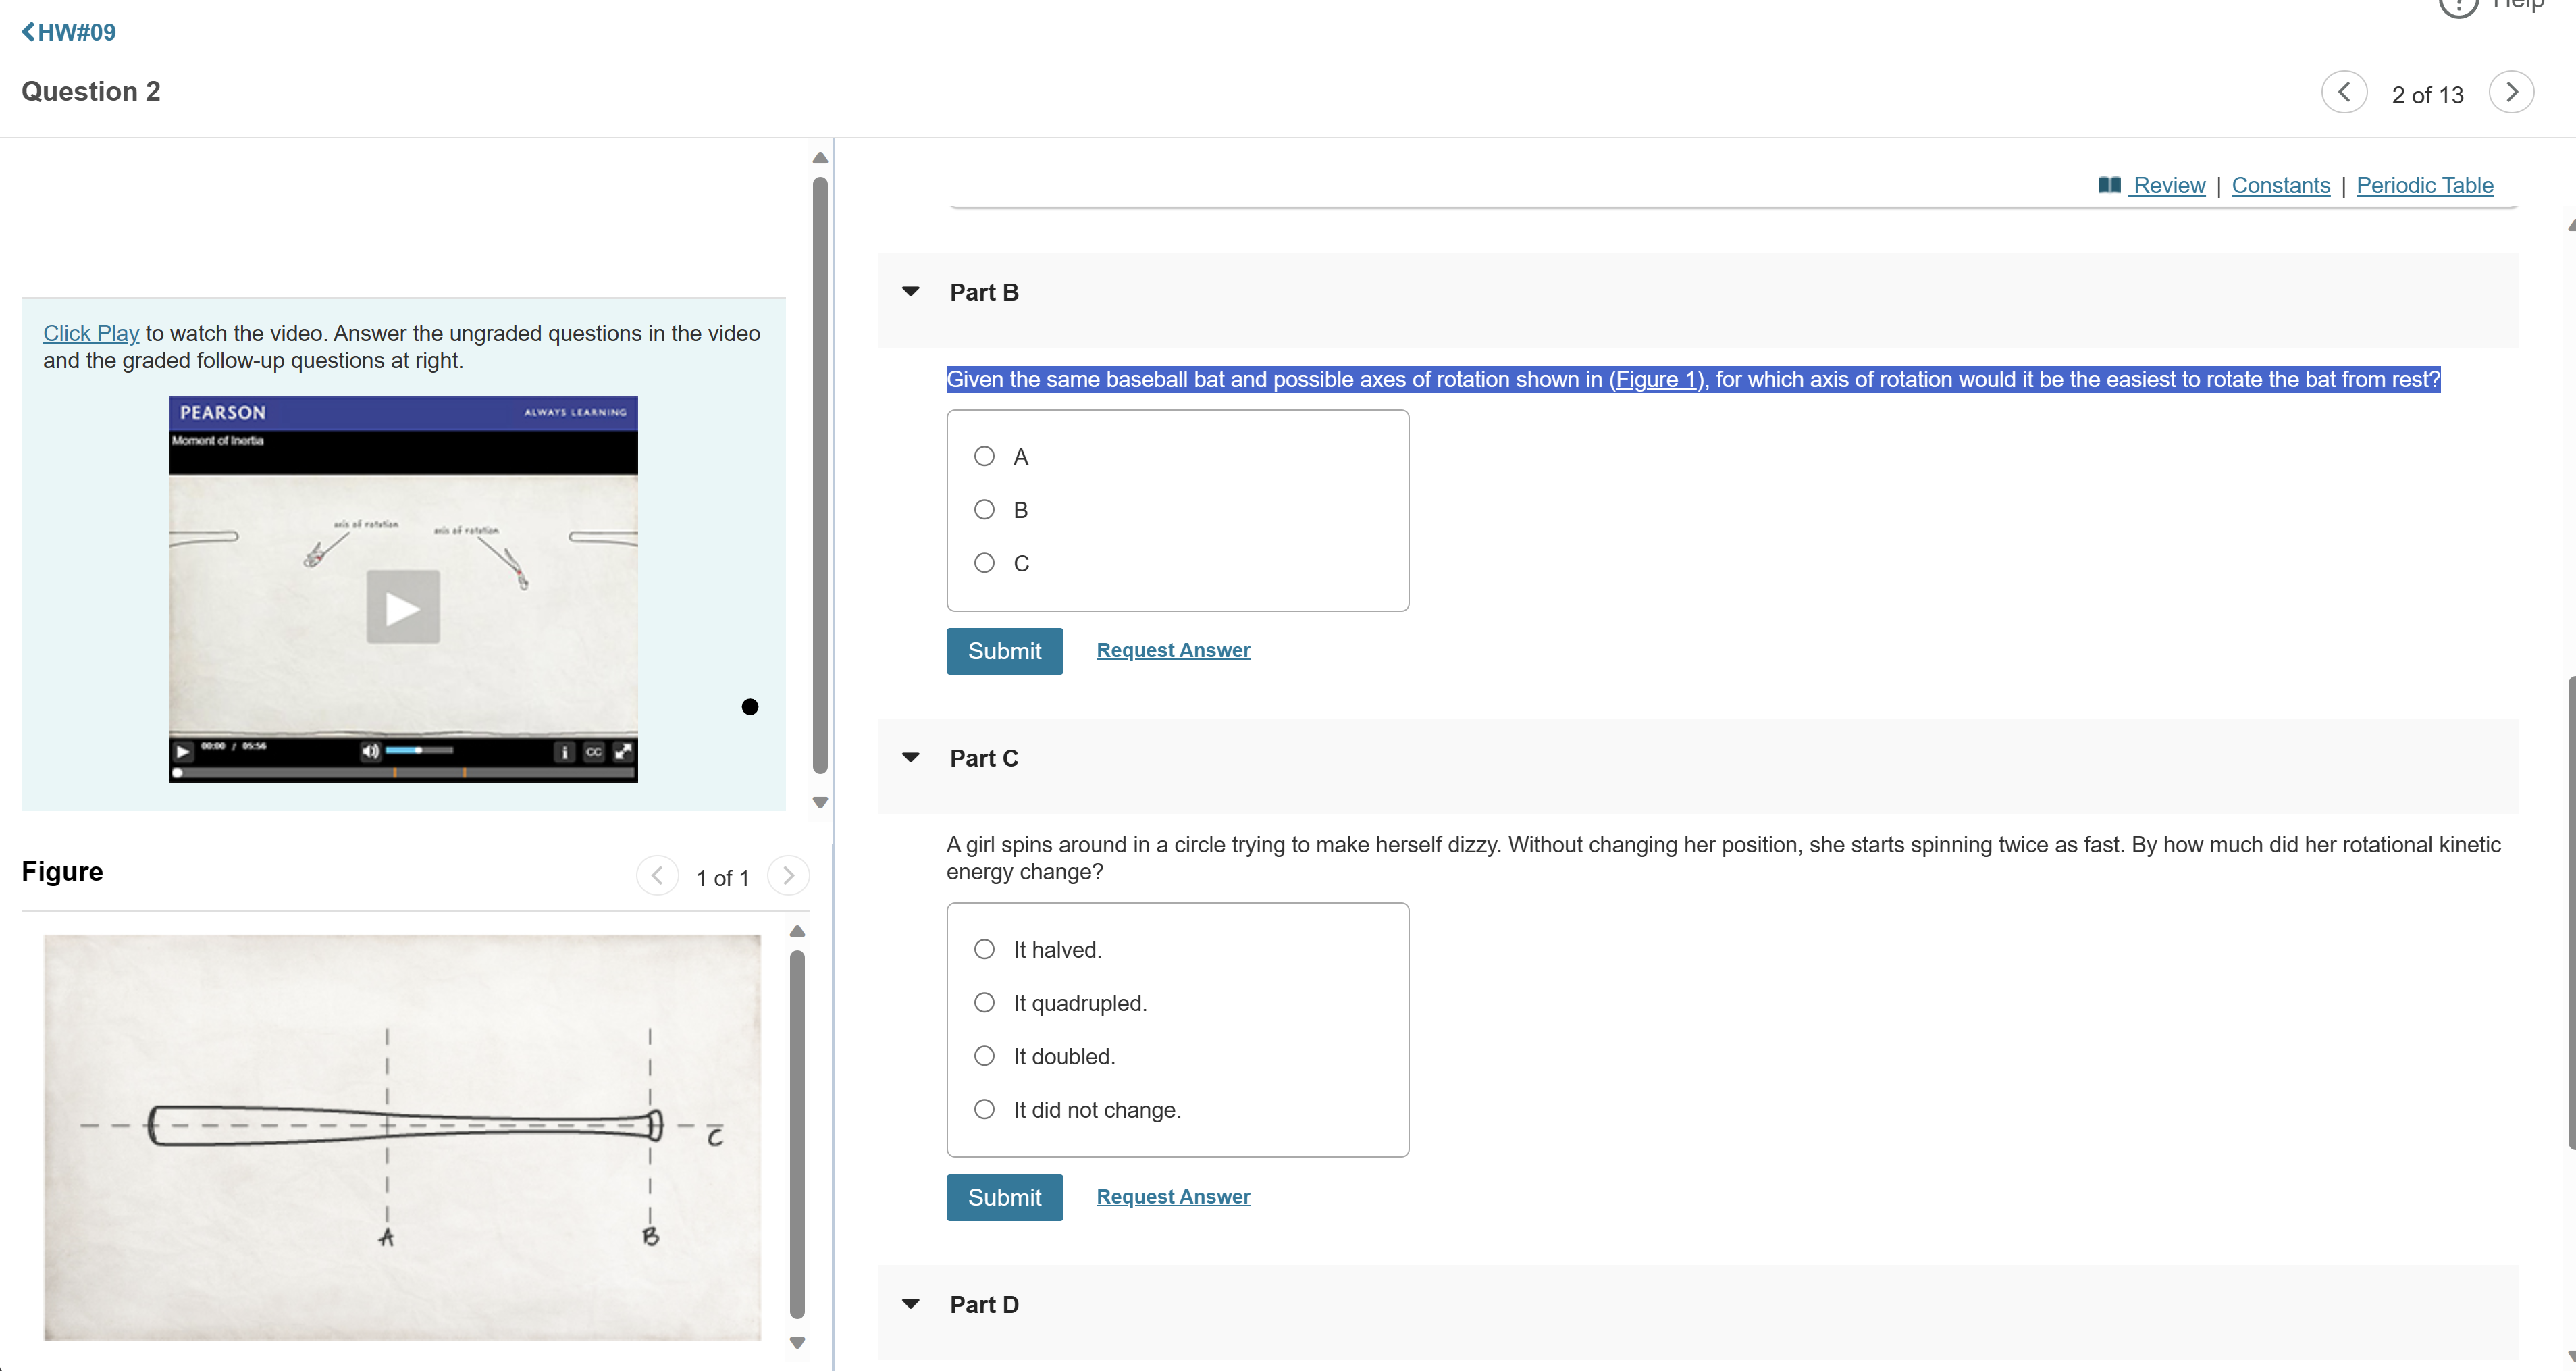Expand the Part D triangle
2576x1371 pixels.
click(910, 1304)
